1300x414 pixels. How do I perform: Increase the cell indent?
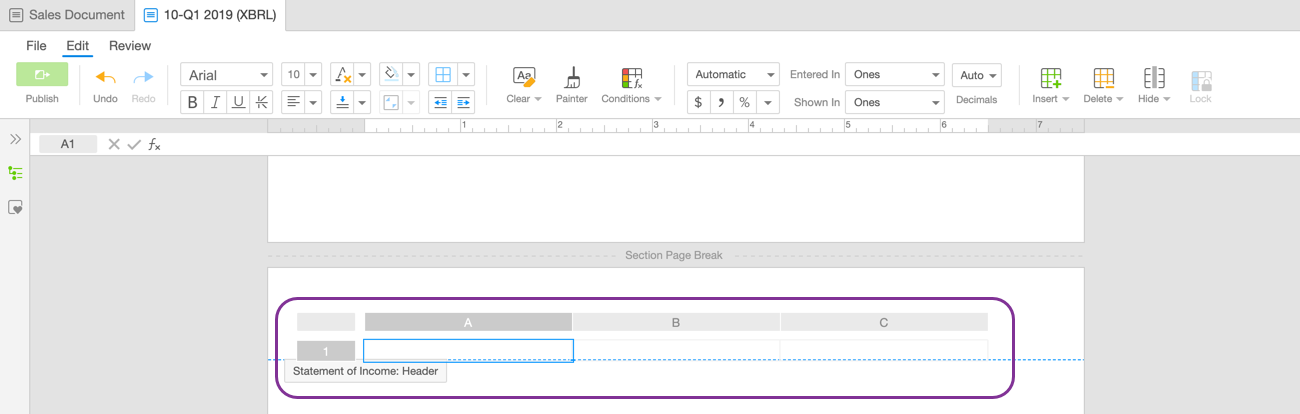463,102
